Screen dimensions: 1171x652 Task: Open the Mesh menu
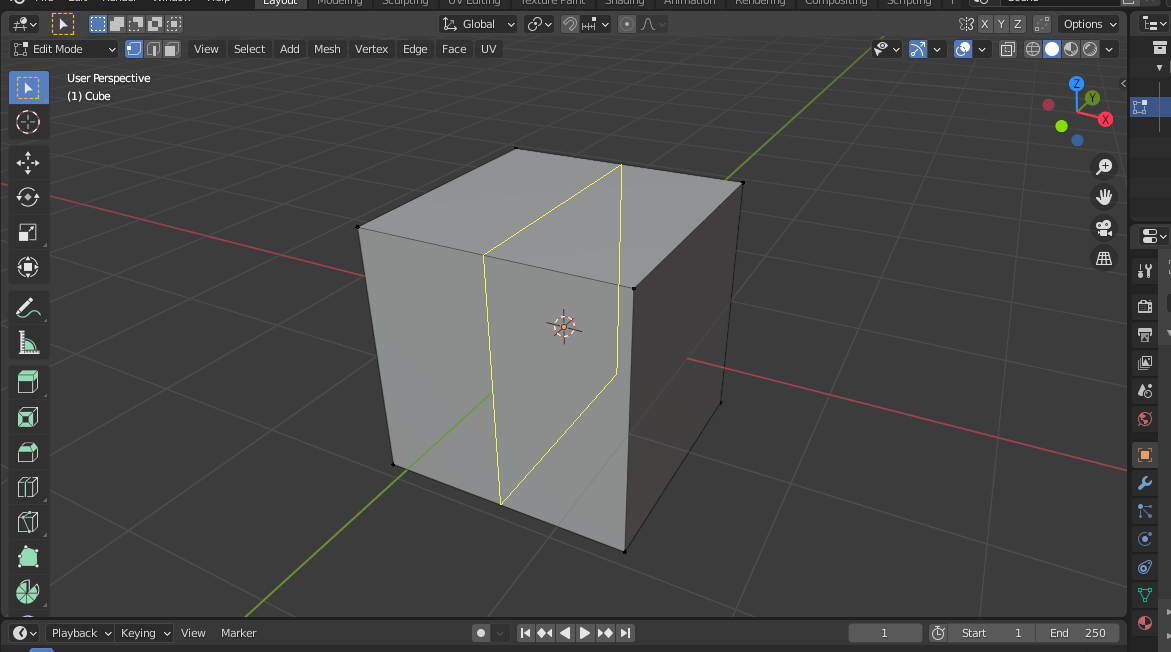327,49
